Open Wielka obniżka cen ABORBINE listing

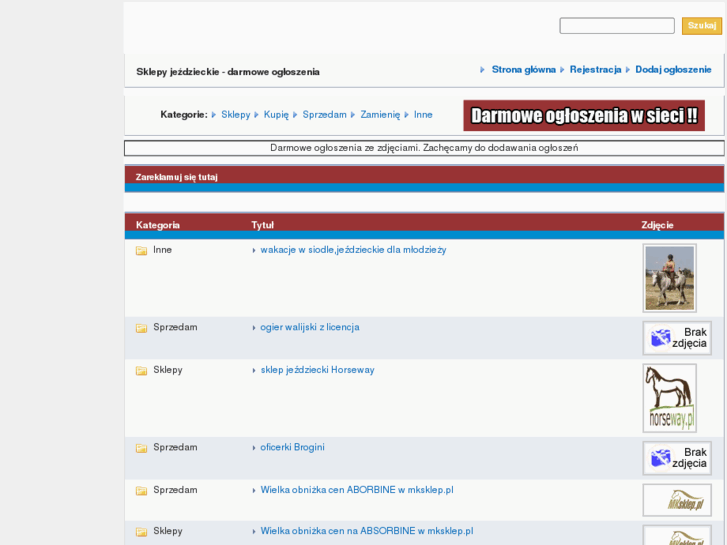point(357,490)
